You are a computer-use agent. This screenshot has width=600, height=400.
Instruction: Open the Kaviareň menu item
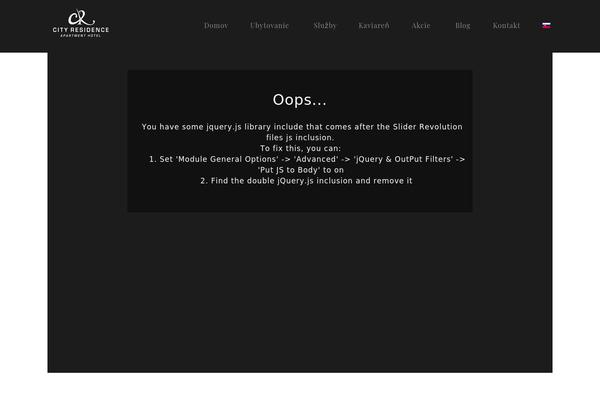point(374,26)
